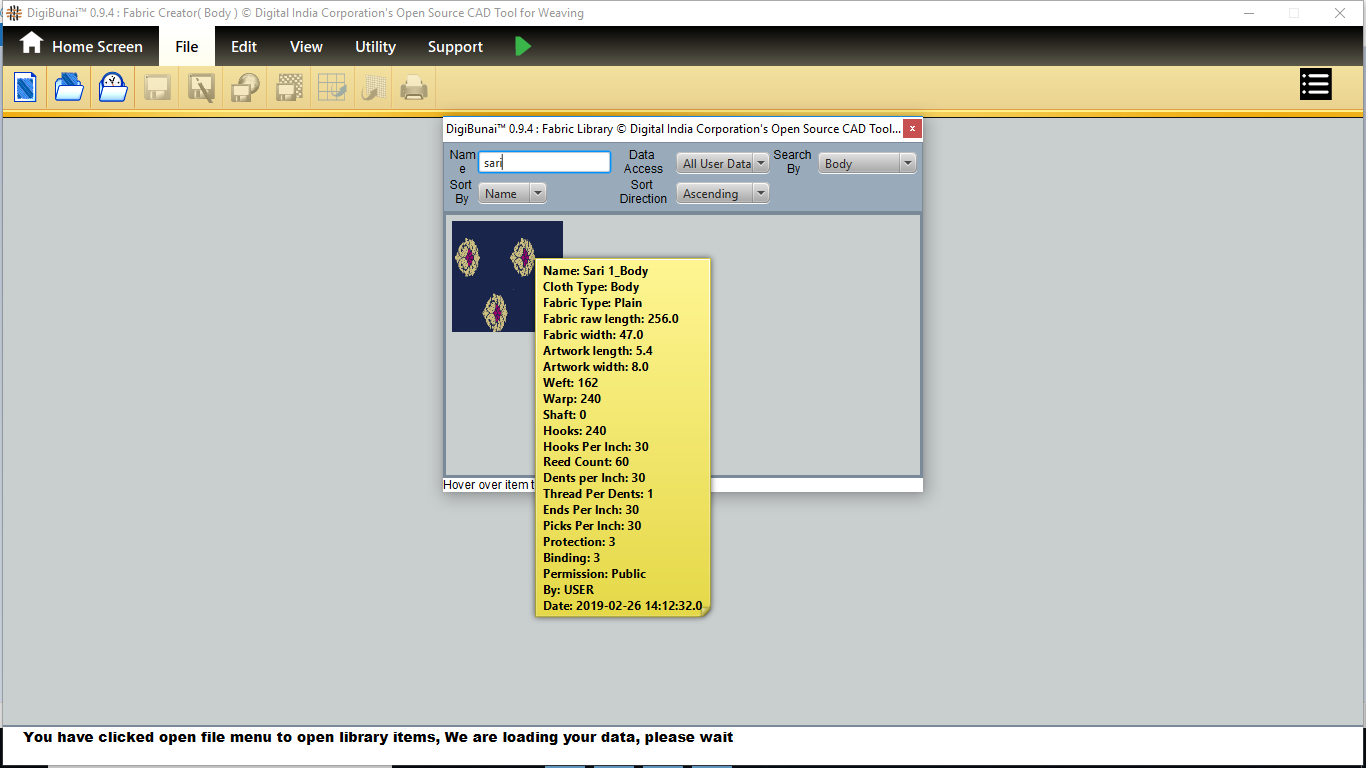
Task: Click the new fabric document icon
Action: [x=26, y=88]
